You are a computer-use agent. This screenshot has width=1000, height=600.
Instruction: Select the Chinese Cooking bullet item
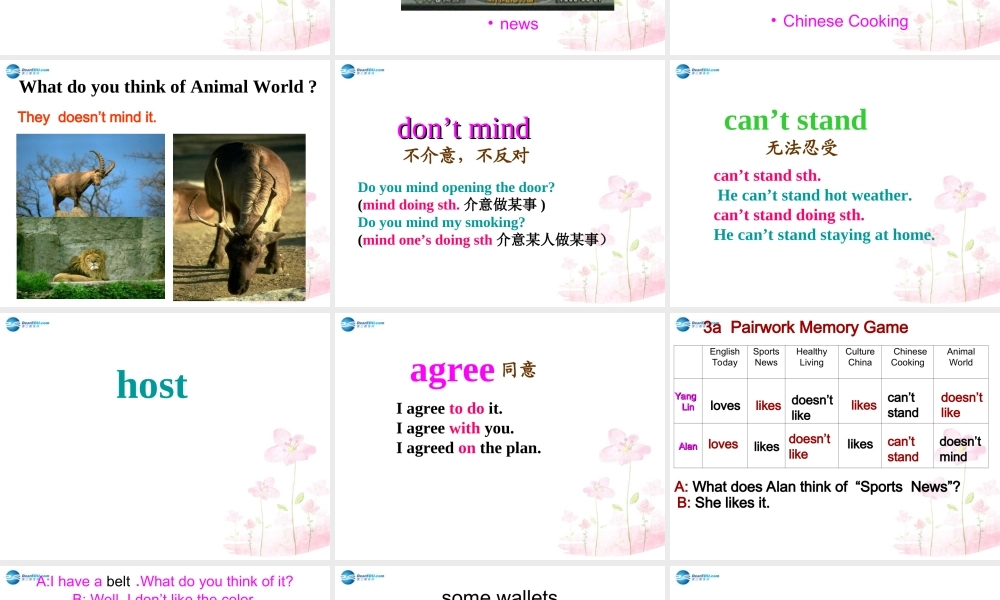[845, 20]
